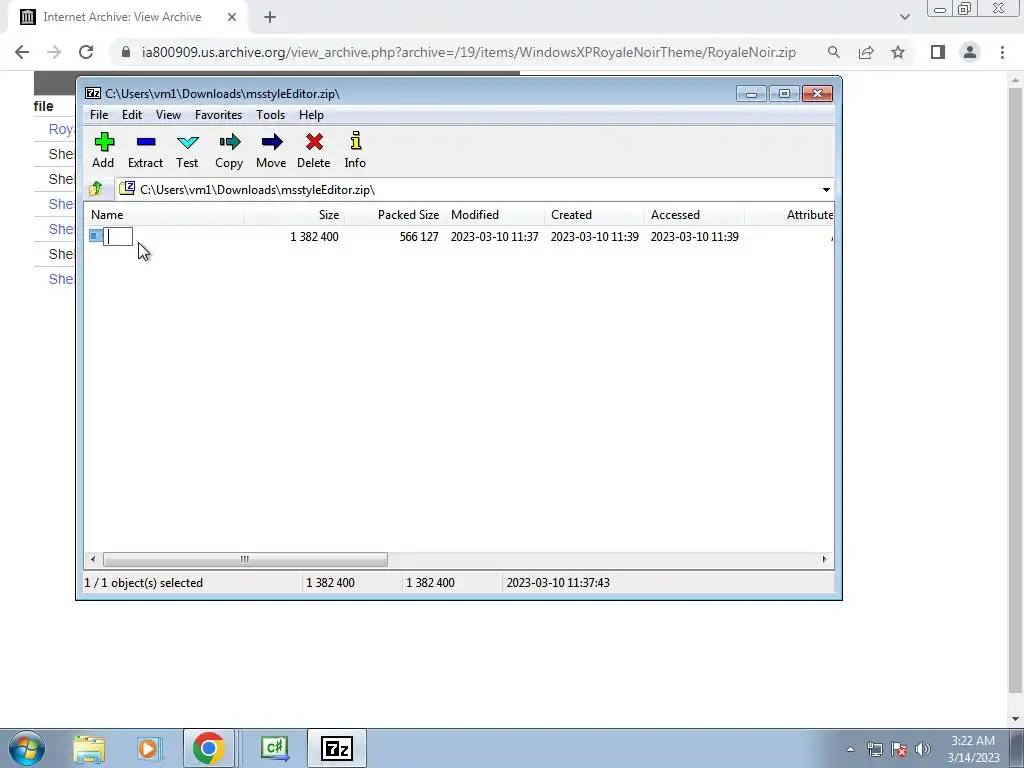Click '1 / 1 object(s) selected' status text

click(x=144, y=583)
